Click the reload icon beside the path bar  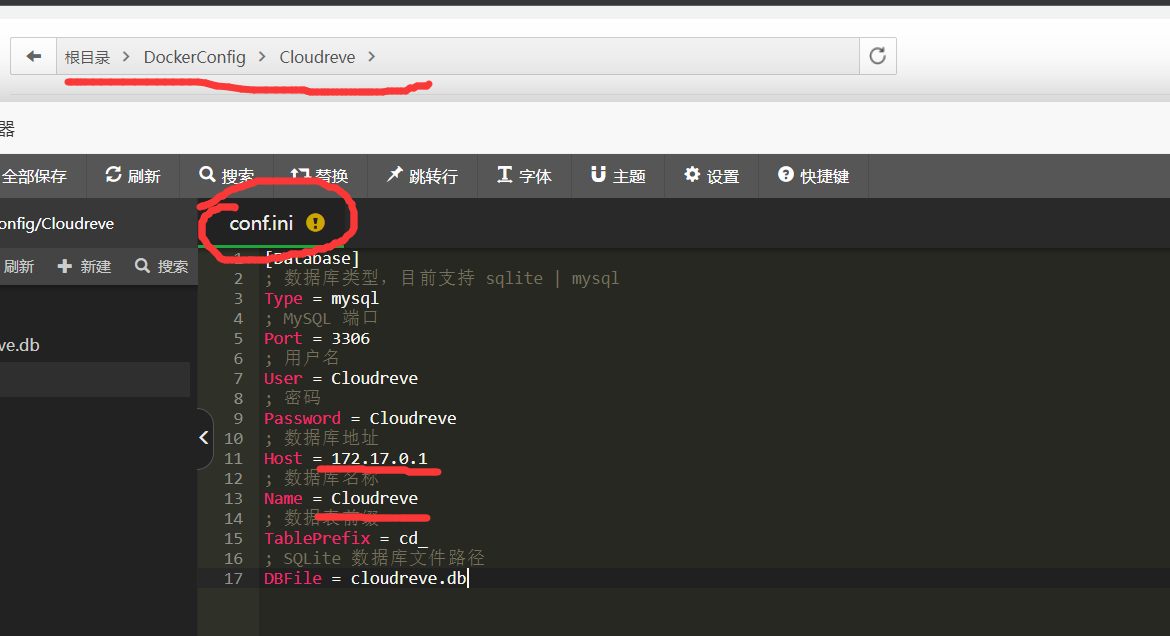[878, 56]
